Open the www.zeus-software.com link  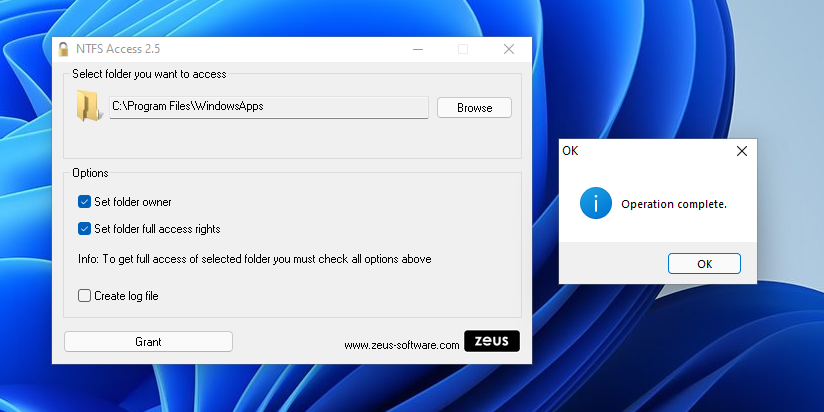(x=402, y=345)
